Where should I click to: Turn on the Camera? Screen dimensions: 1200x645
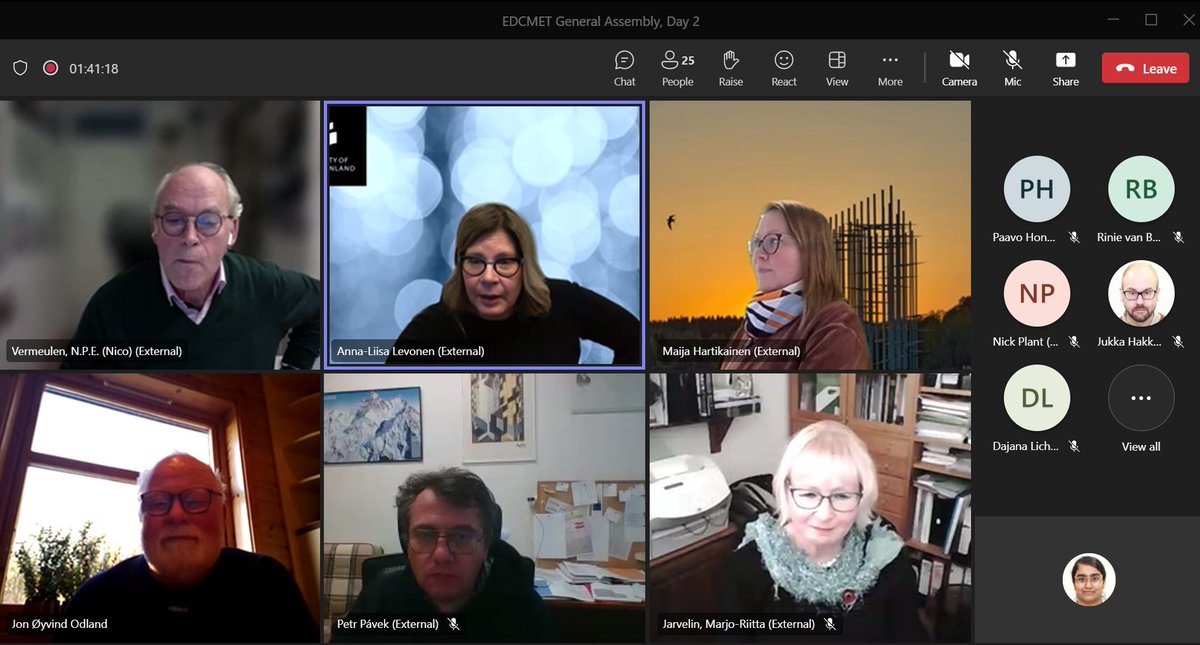tap(959, 68)
